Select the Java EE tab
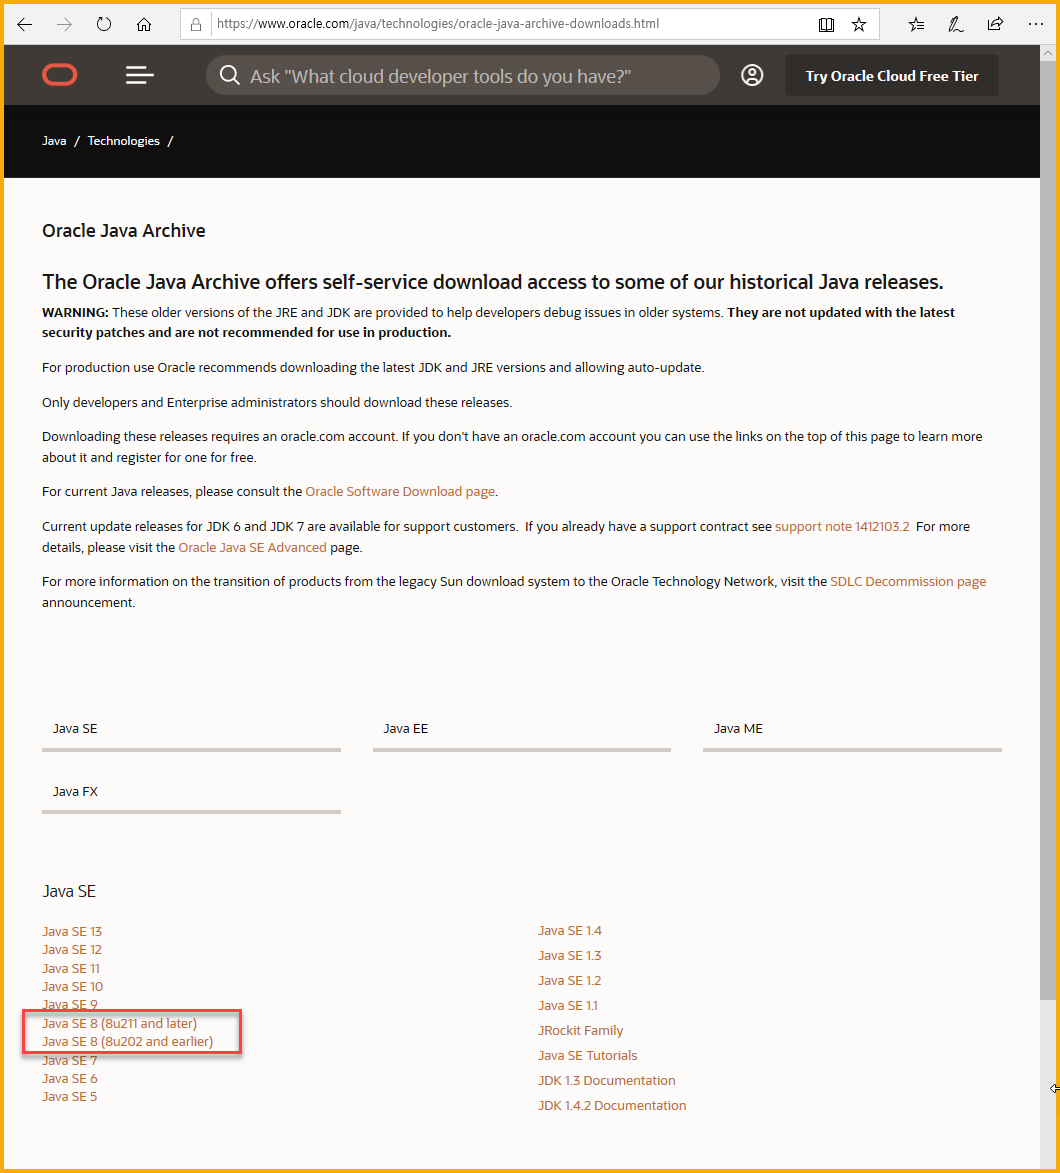 (x=521, y=730)
